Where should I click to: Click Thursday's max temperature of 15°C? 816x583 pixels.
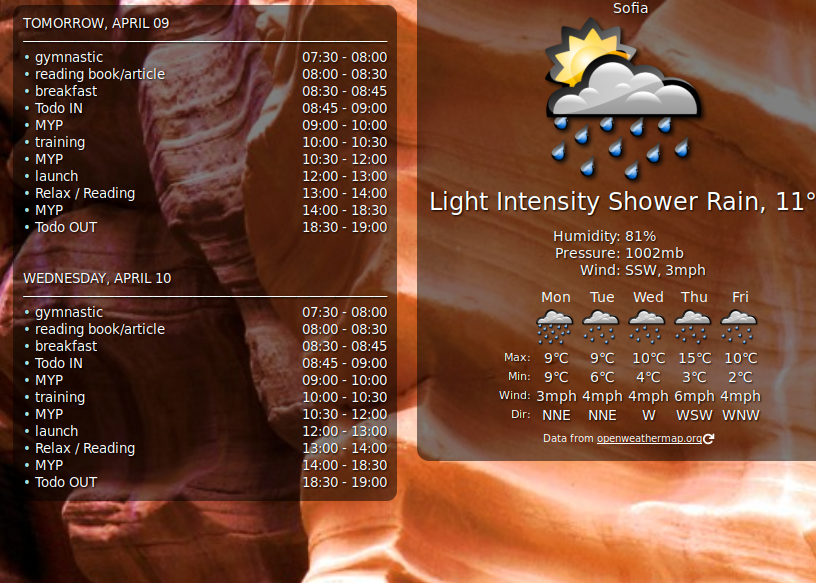click(692, 357)
